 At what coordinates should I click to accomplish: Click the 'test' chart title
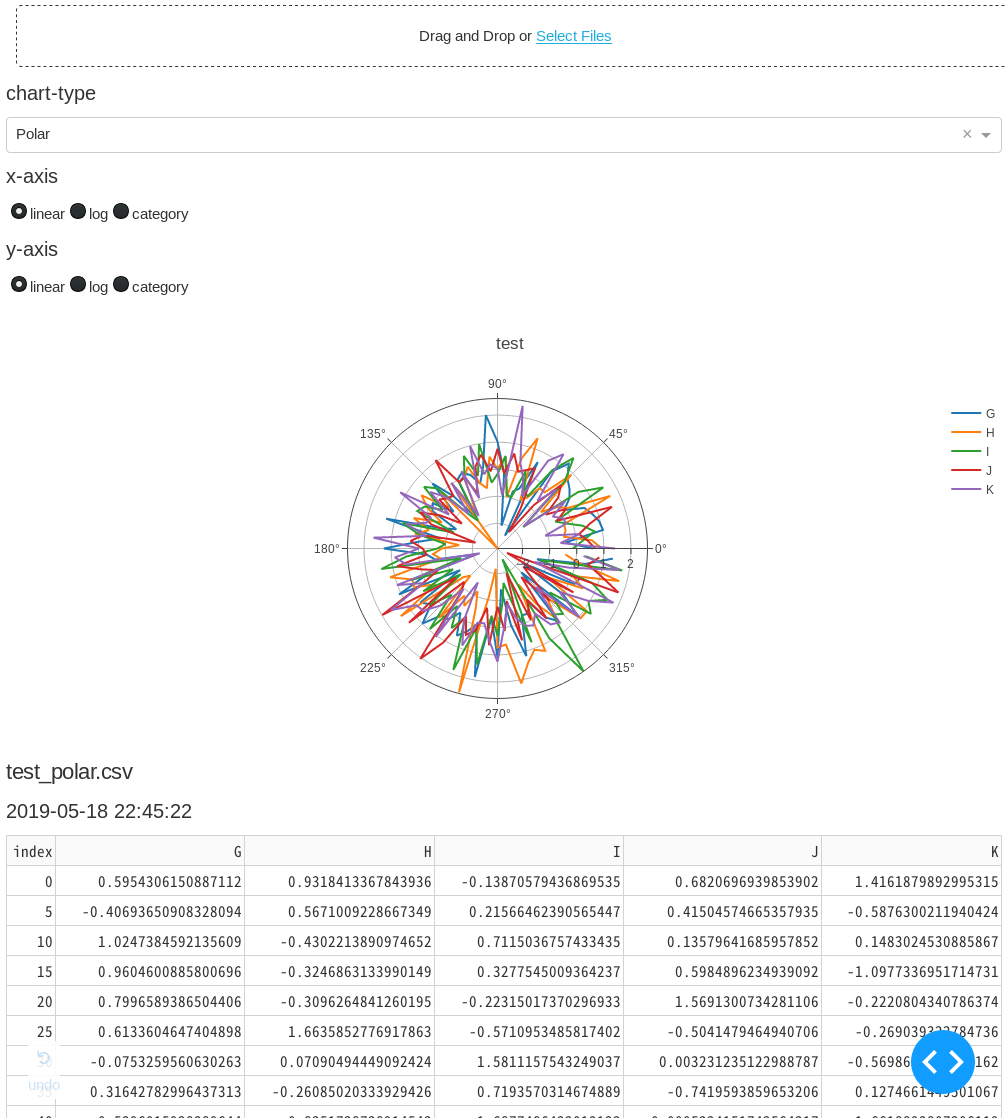click(x=509, y=344)
